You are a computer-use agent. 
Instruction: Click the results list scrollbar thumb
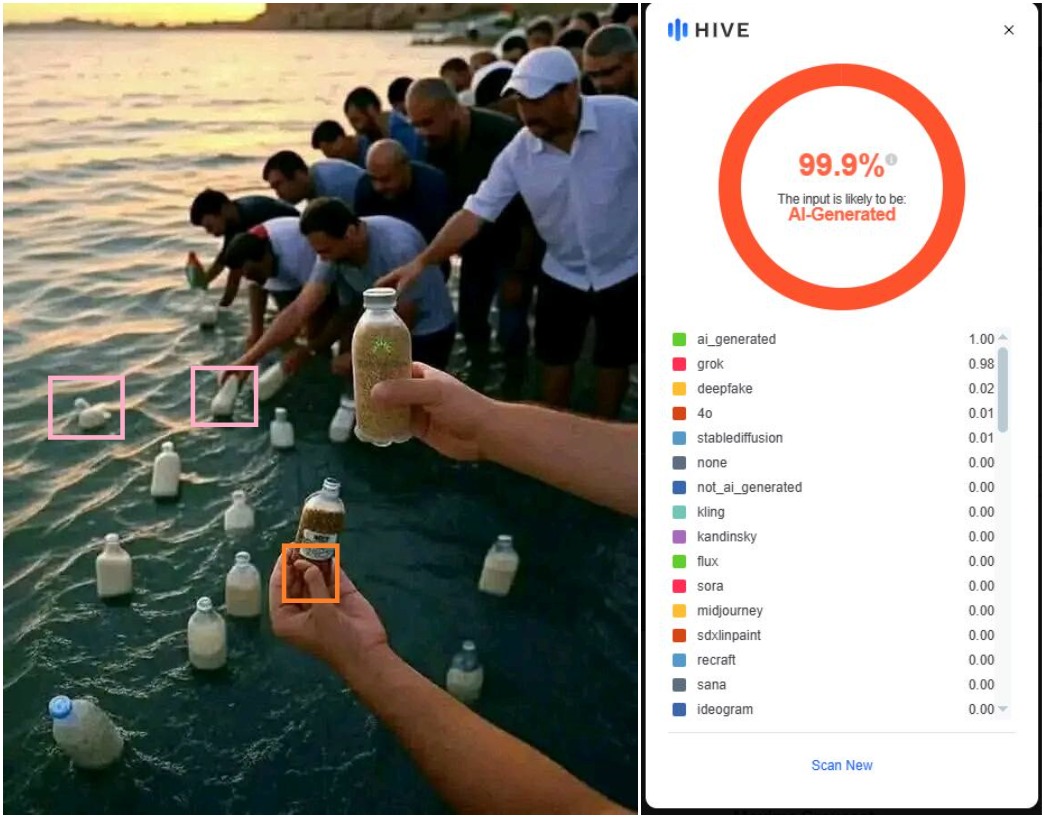point(1003,390)
